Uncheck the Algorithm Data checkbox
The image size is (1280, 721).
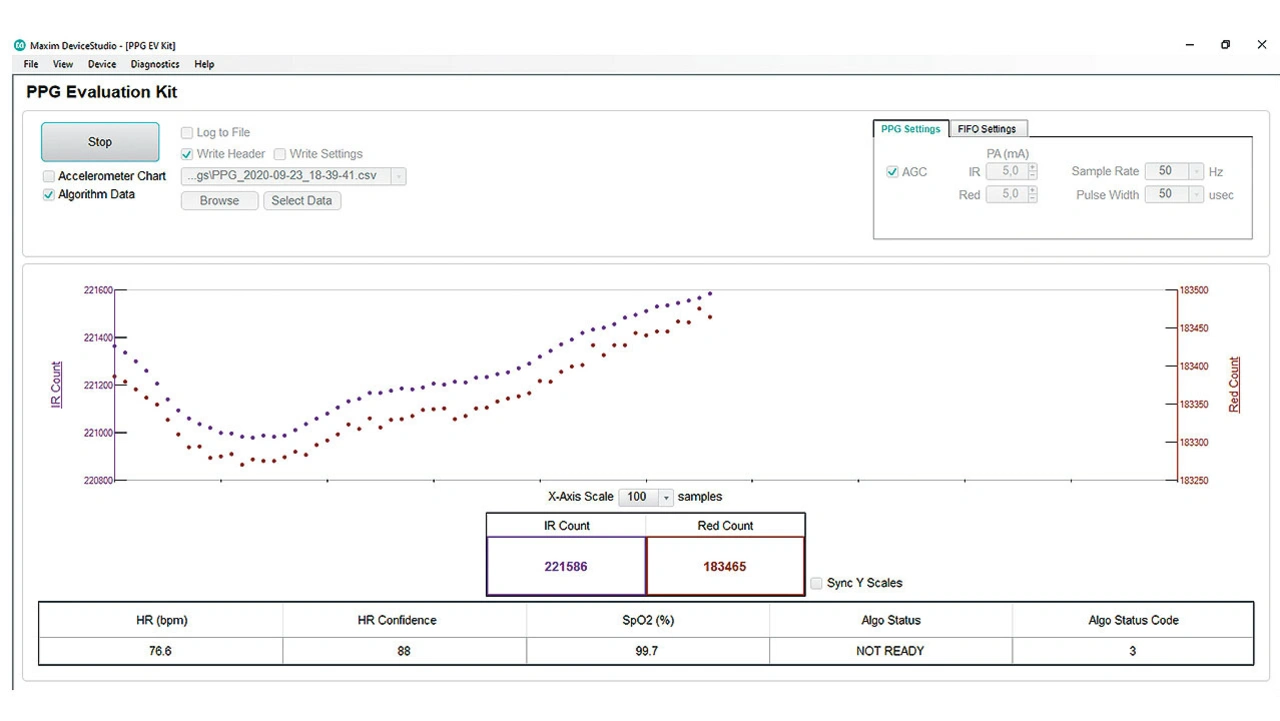[49, 195]
